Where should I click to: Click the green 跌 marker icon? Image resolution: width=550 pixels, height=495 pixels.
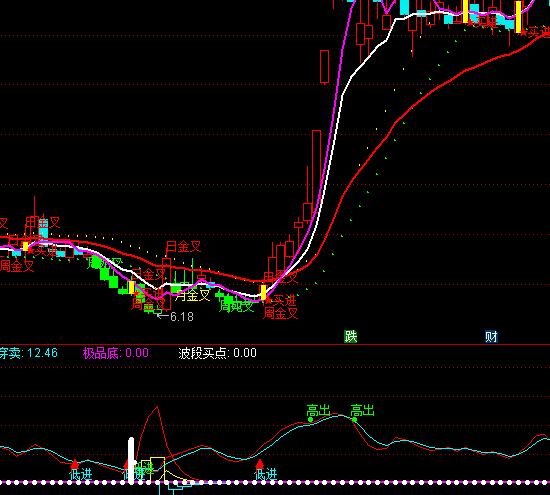pos(350,336)
